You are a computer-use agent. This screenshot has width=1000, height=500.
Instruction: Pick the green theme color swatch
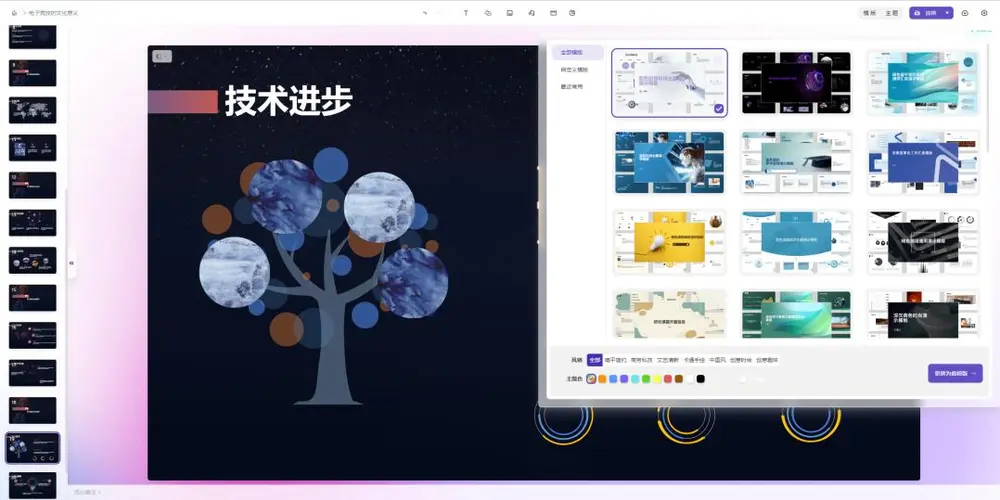pyautogui.click(x=645, y=379)
